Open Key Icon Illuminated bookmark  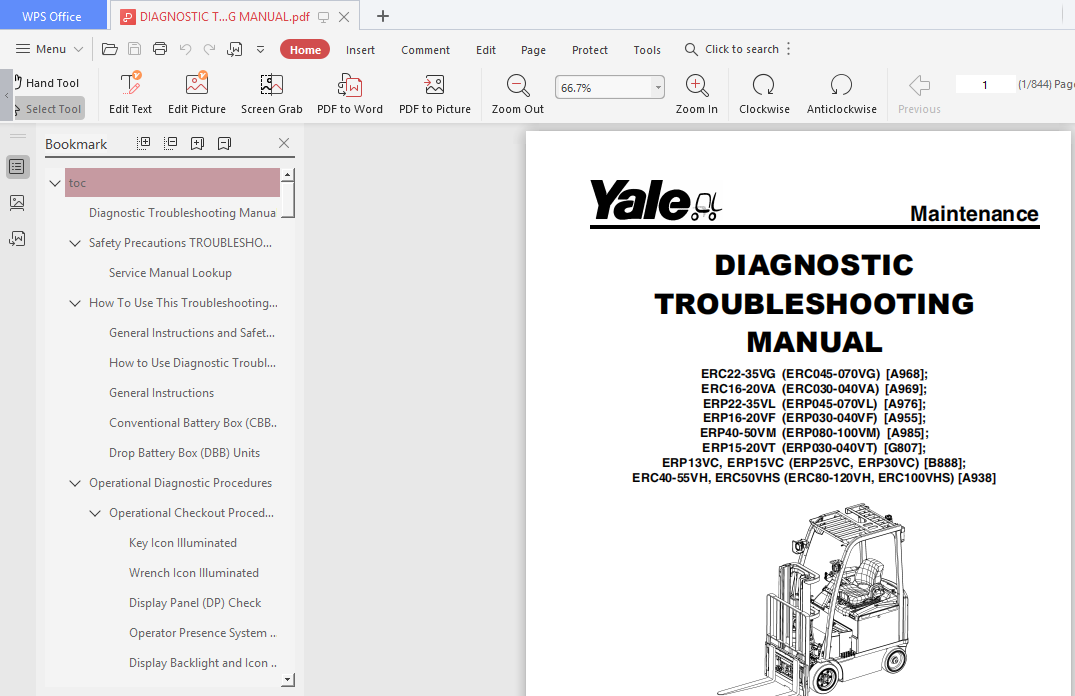[183, 543]
